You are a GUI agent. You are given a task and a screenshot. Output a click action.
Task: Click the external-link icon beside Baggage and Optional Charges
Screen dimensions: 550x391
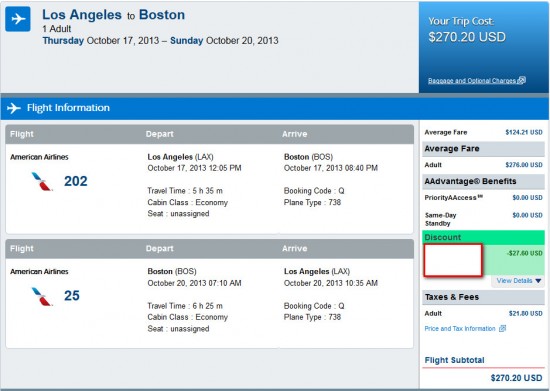(522, 80)
